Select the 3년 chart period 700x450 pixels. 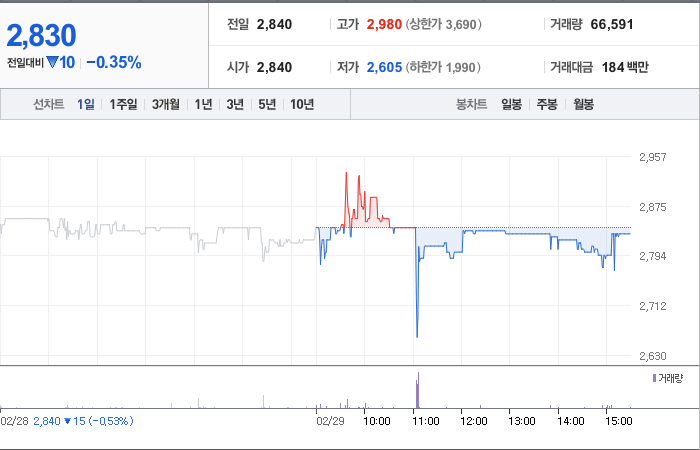[x=235, y=104]
